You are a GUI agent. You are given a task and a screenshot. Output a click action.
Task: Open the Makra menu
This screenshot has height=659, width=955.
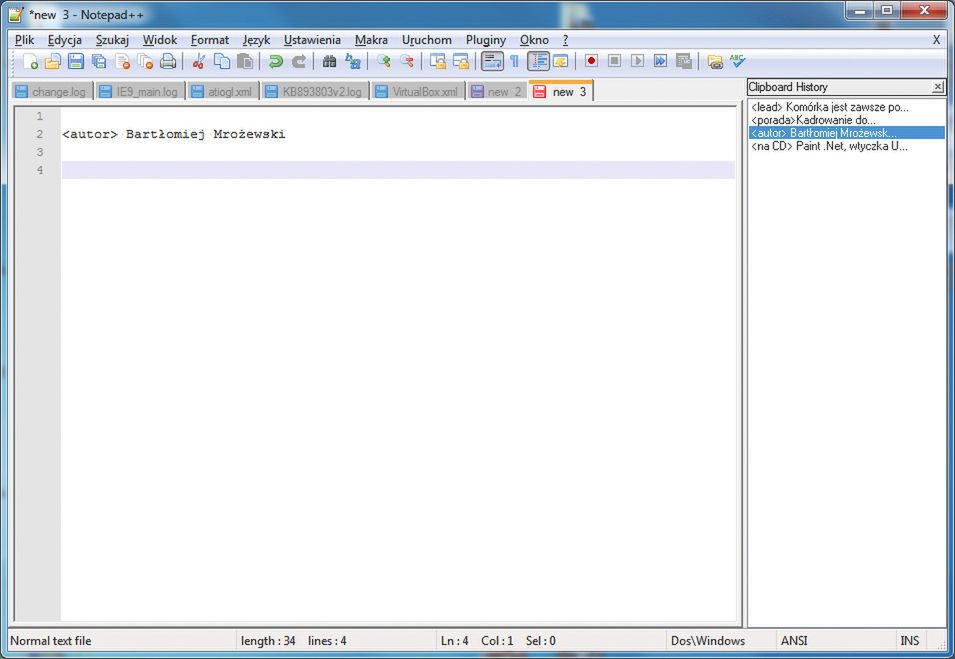(x=371, y=40)
